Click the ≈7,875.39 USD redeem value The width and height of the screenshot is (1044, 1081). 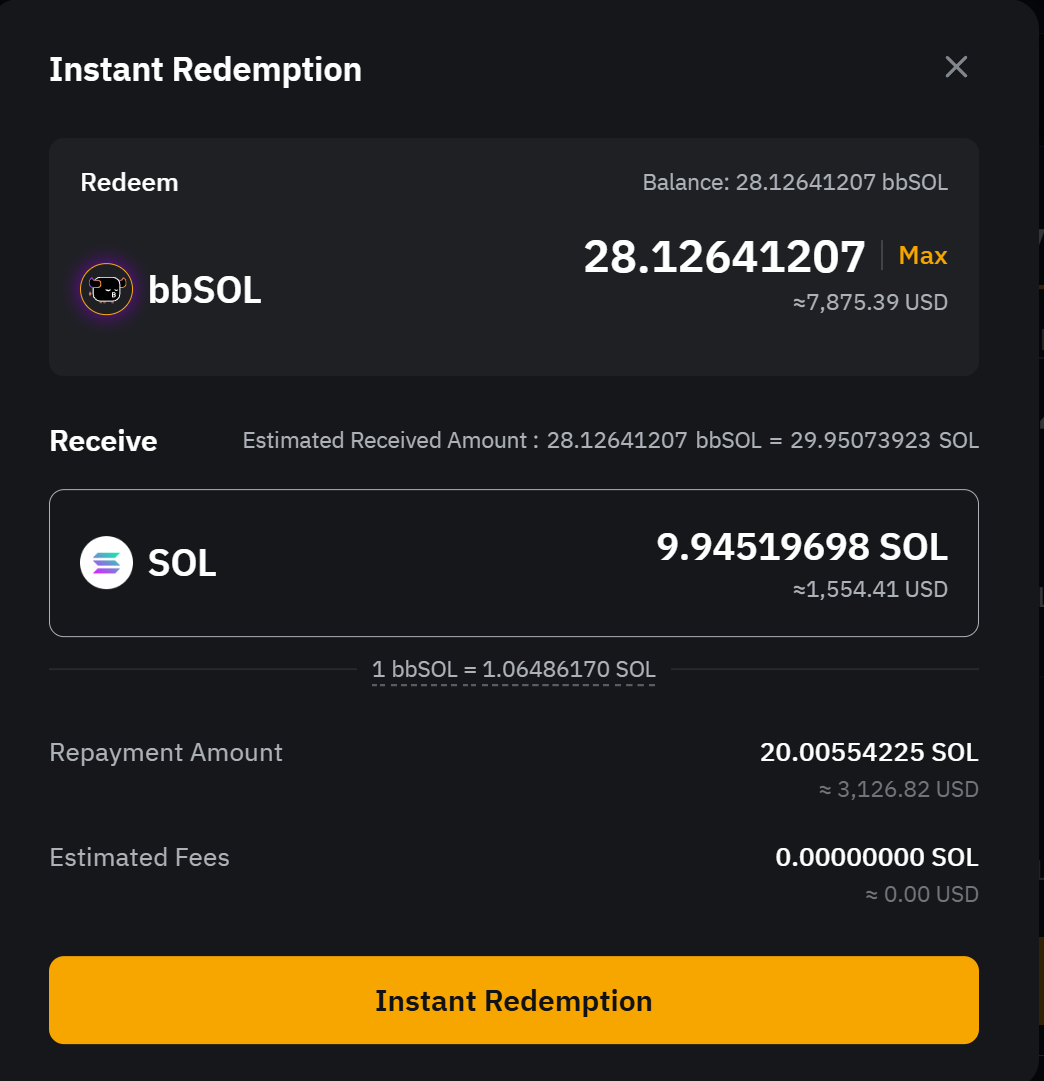coord(870,302)
